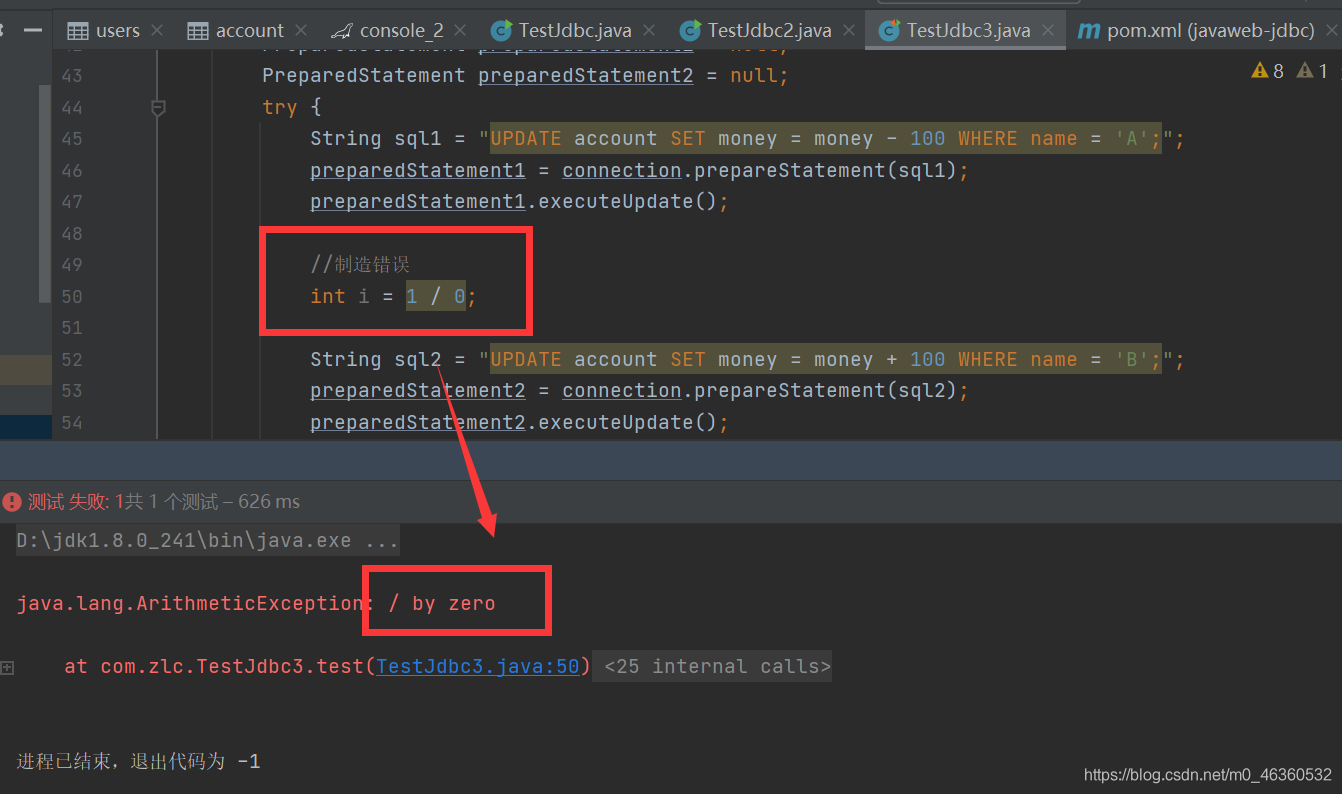Click the Maven pom.xml icon
The image size is (1342, 794).
point(1089,31)
